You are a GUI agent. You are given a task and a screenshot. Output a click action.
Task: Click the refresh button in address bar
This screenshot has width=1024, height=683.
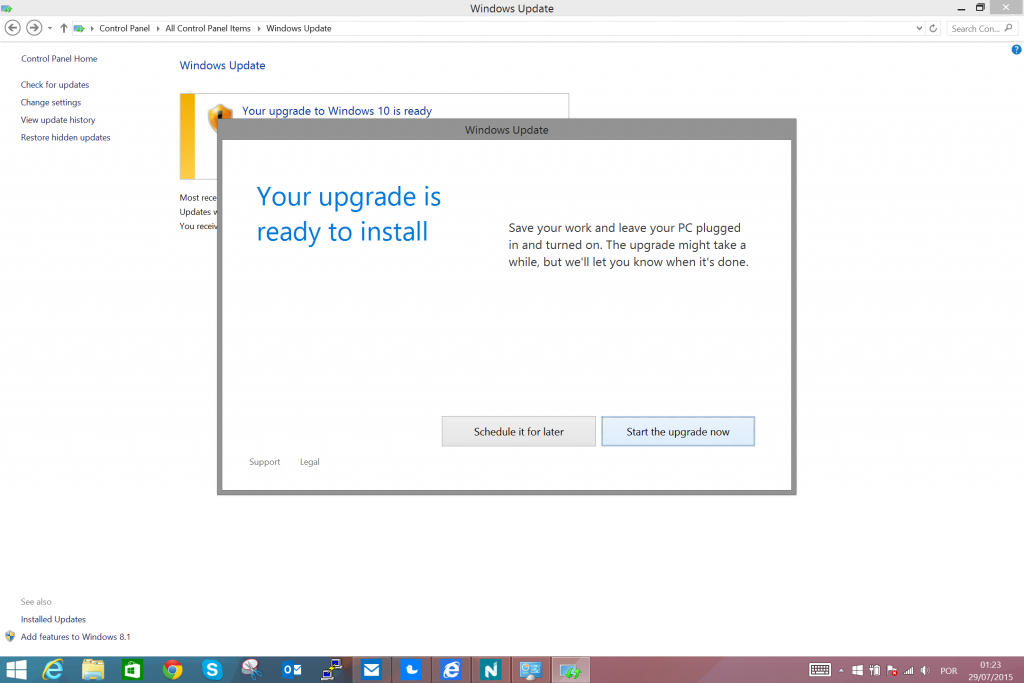(933, 28)
